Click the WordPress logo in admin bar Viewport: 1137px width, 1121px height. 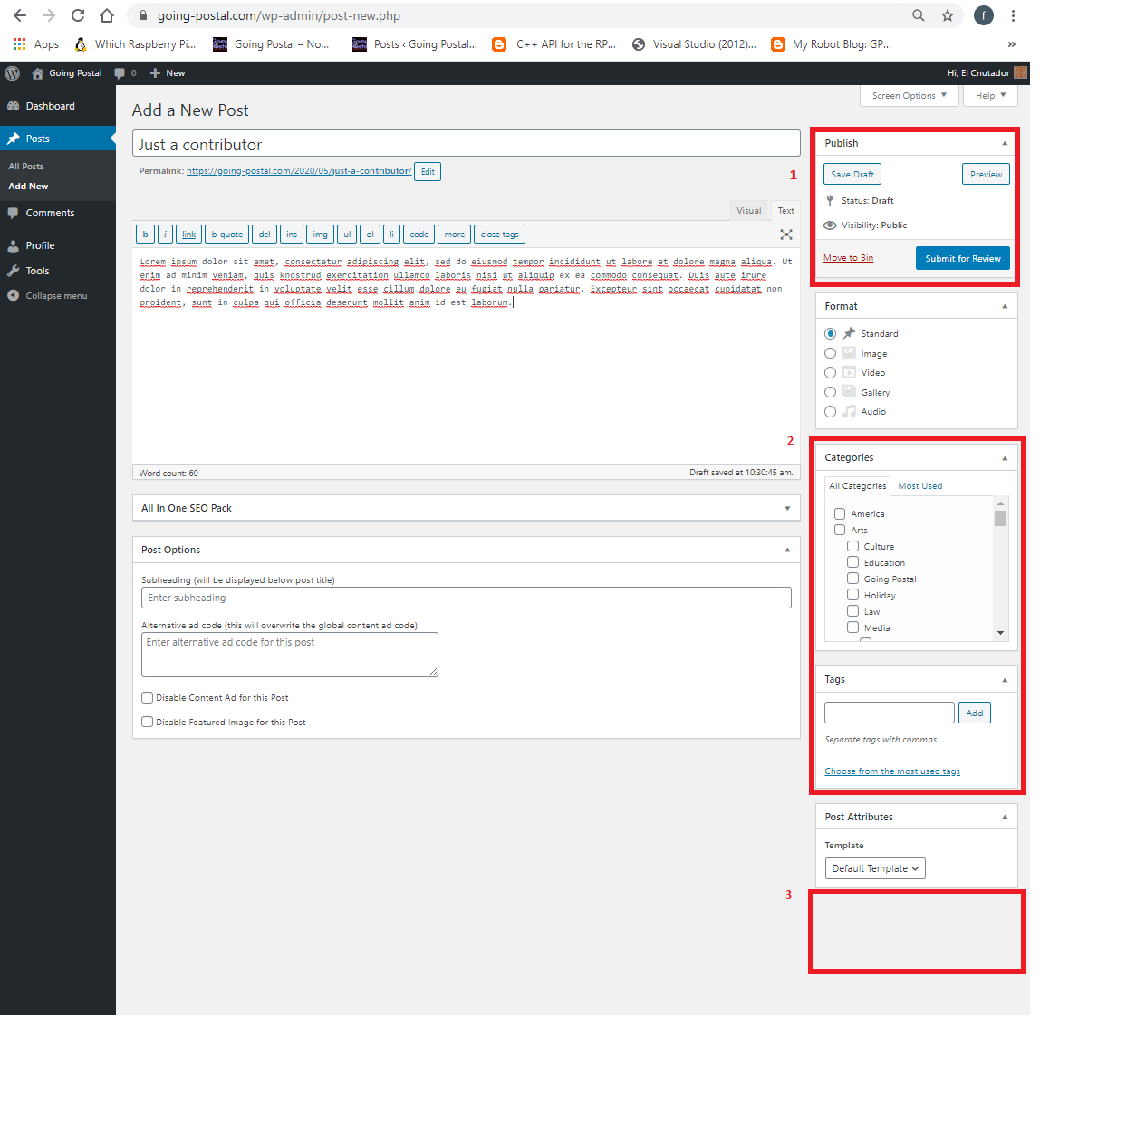(12, 73)
